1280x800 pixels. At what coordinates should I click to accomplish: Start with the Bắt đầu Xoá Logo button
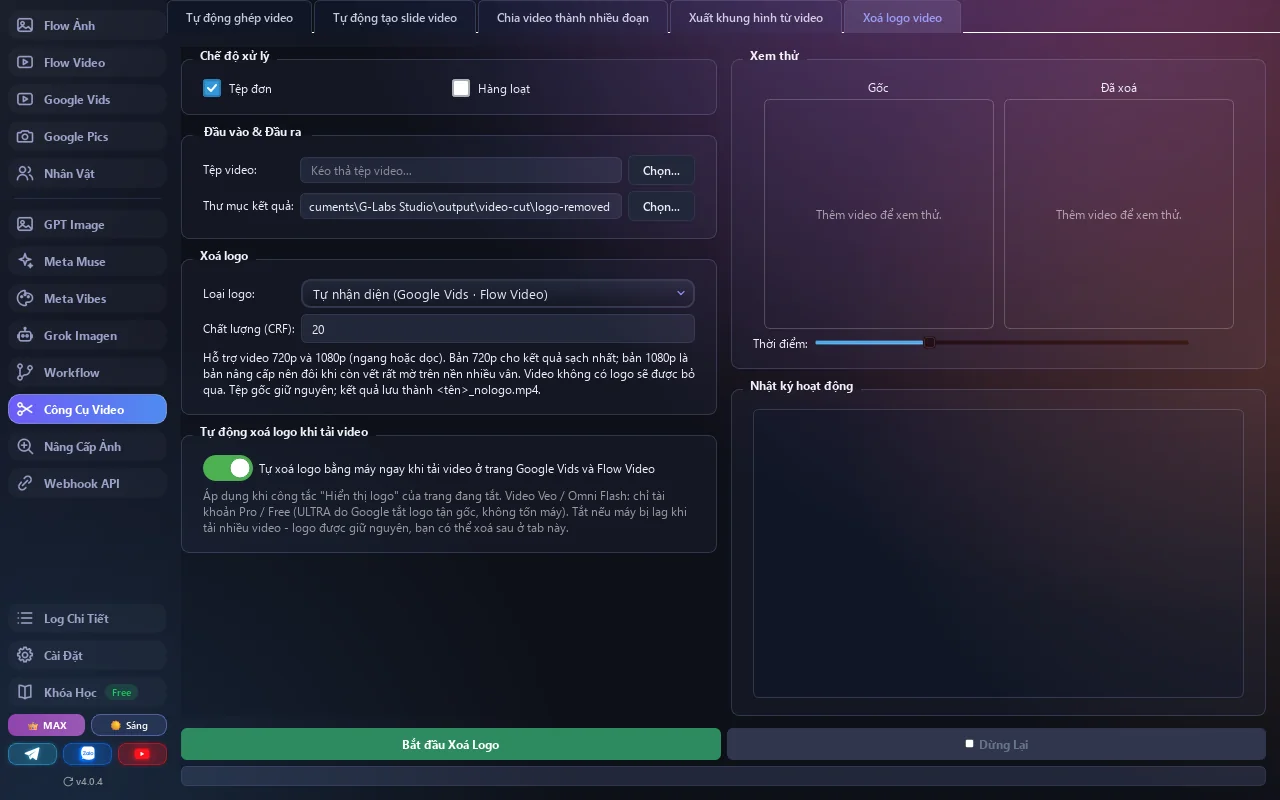(451, 745)
